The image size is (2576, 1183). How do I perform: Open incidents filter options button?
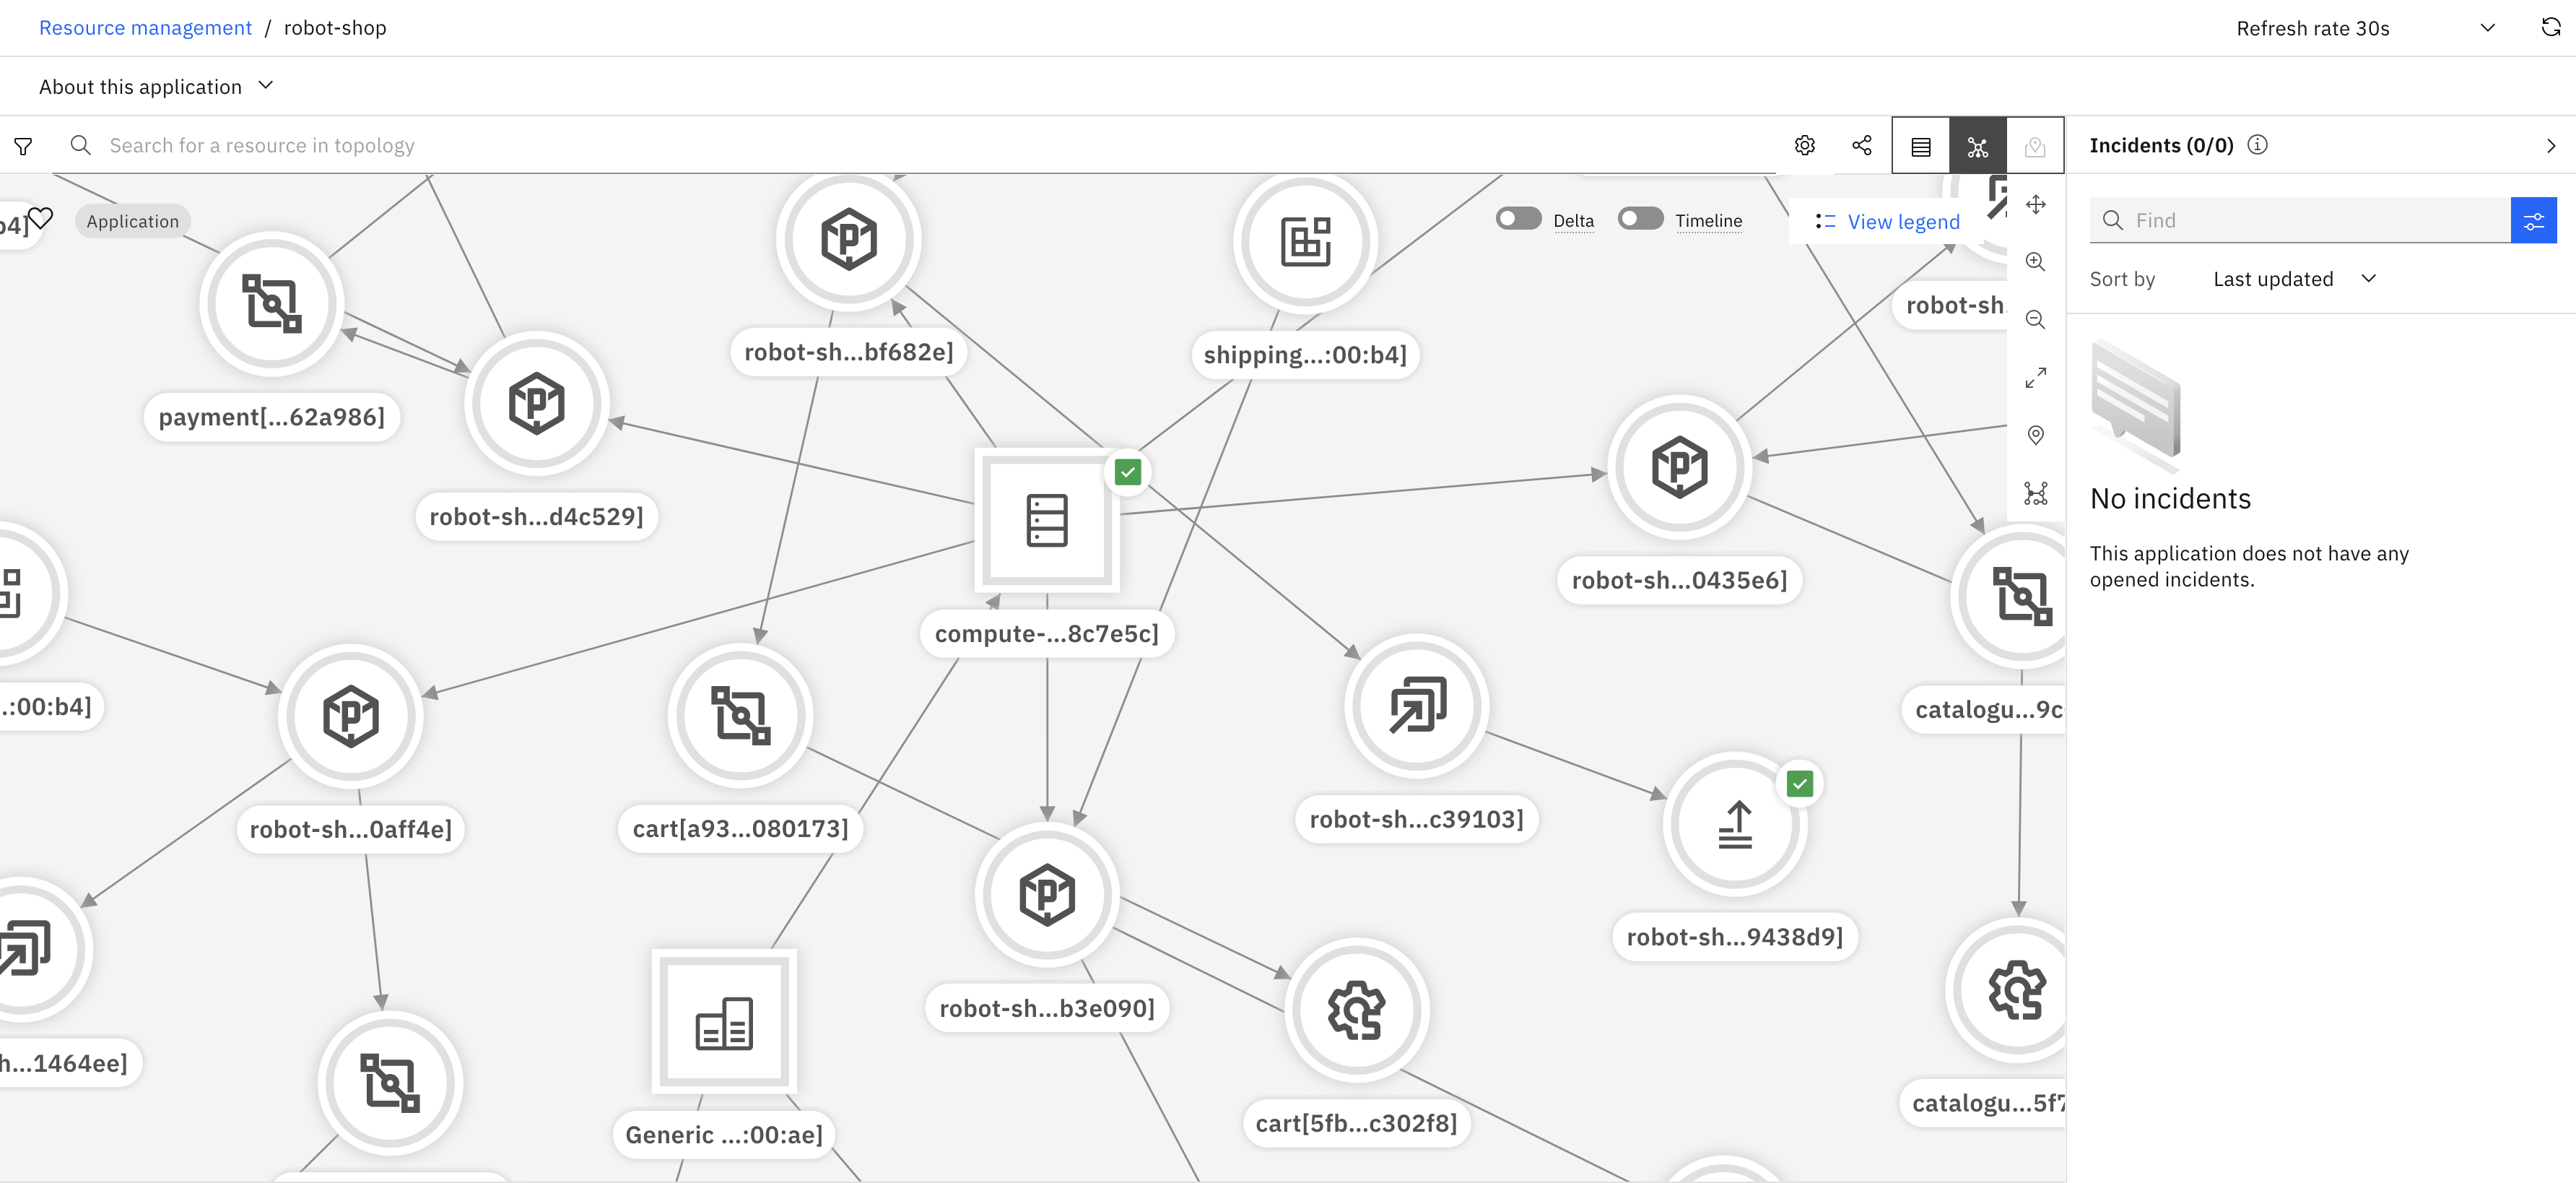(2533, 220)
